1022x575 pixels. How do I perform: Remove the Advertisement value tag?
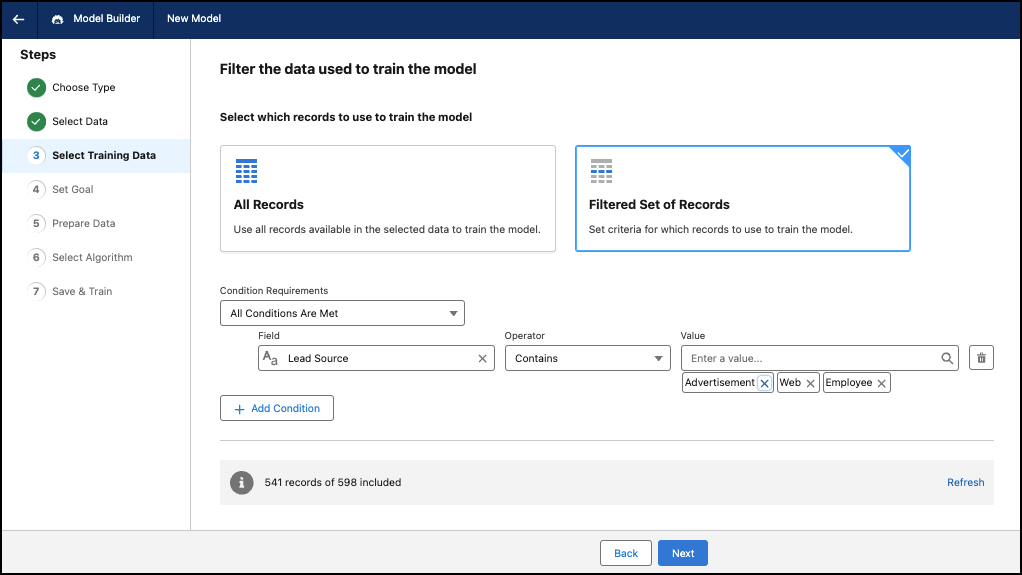765,383
